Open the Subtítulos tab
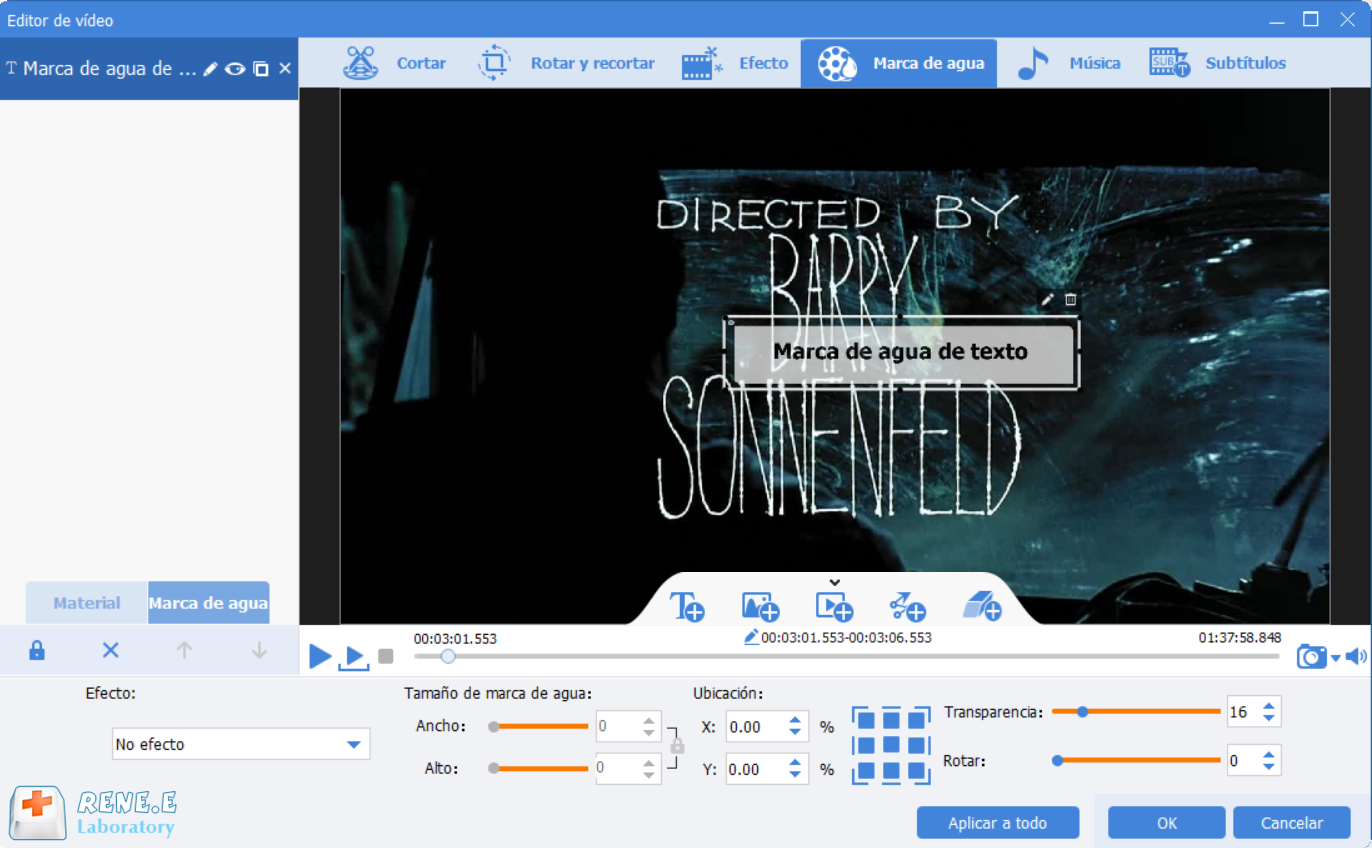1372x848 pixels. (x=1217, y=63)
